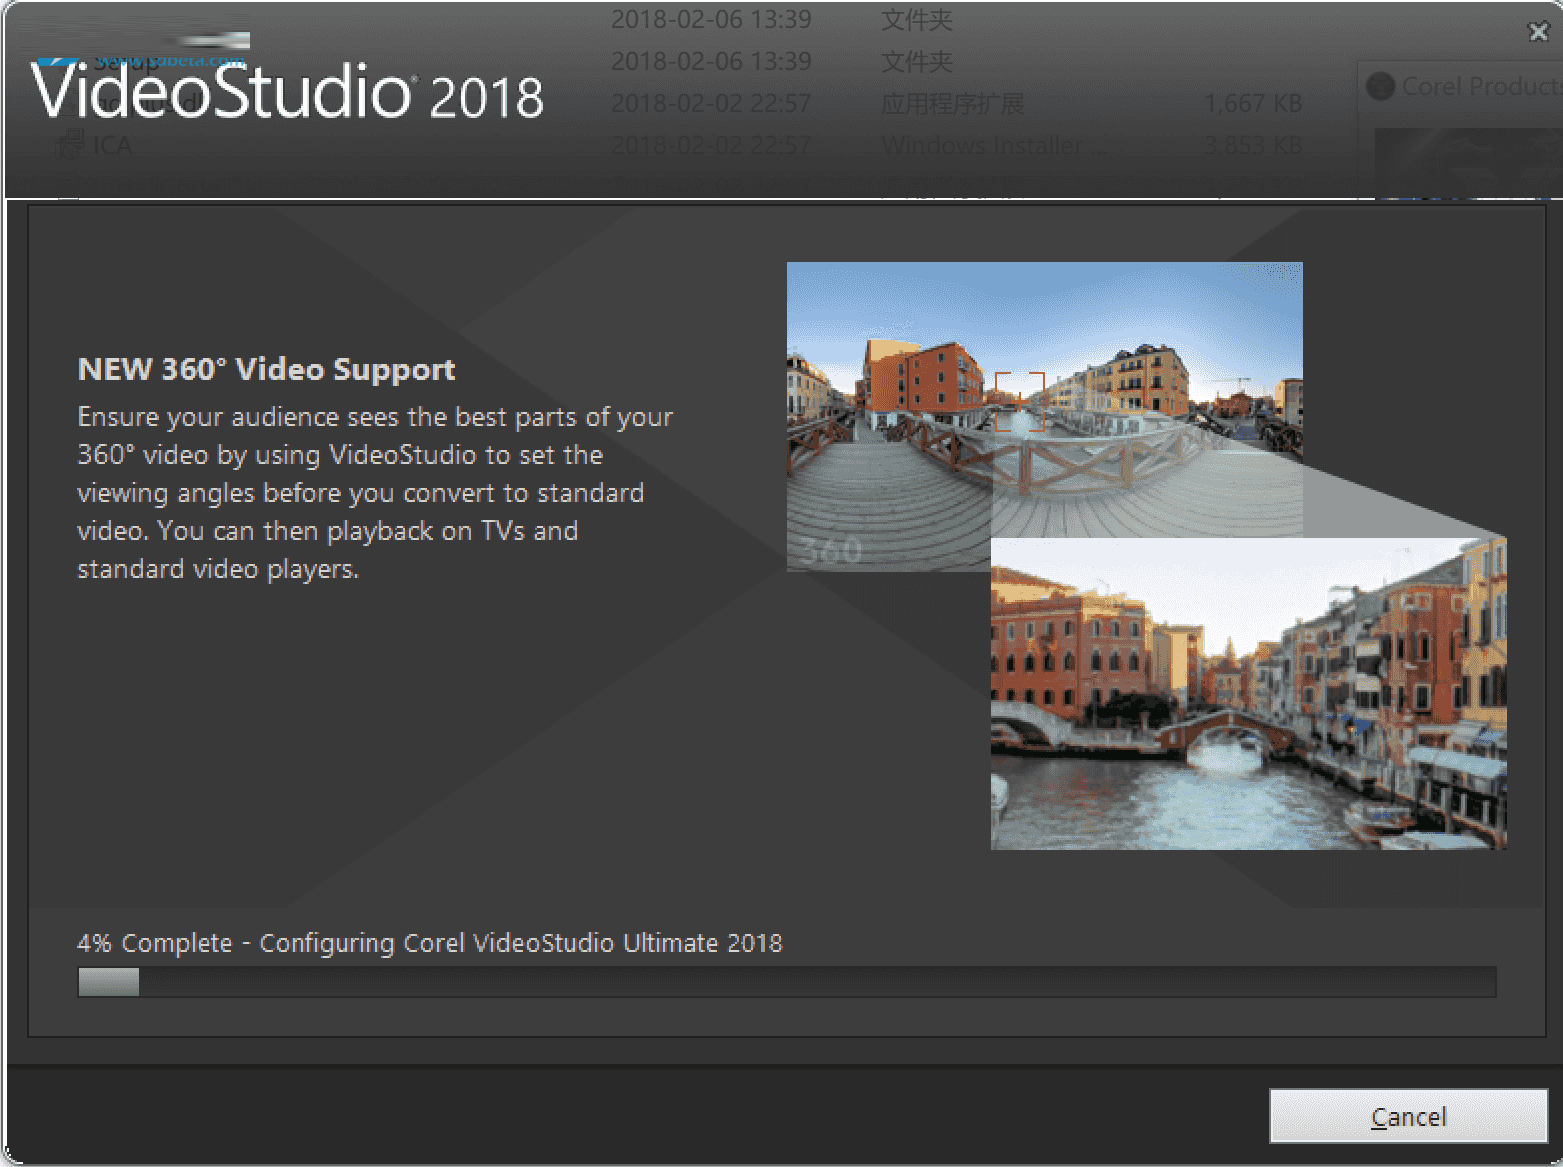The height and width of the screenshot is (1167, 1563).
Task: Click the installation progress bar track
Action: tap(800, 982)
